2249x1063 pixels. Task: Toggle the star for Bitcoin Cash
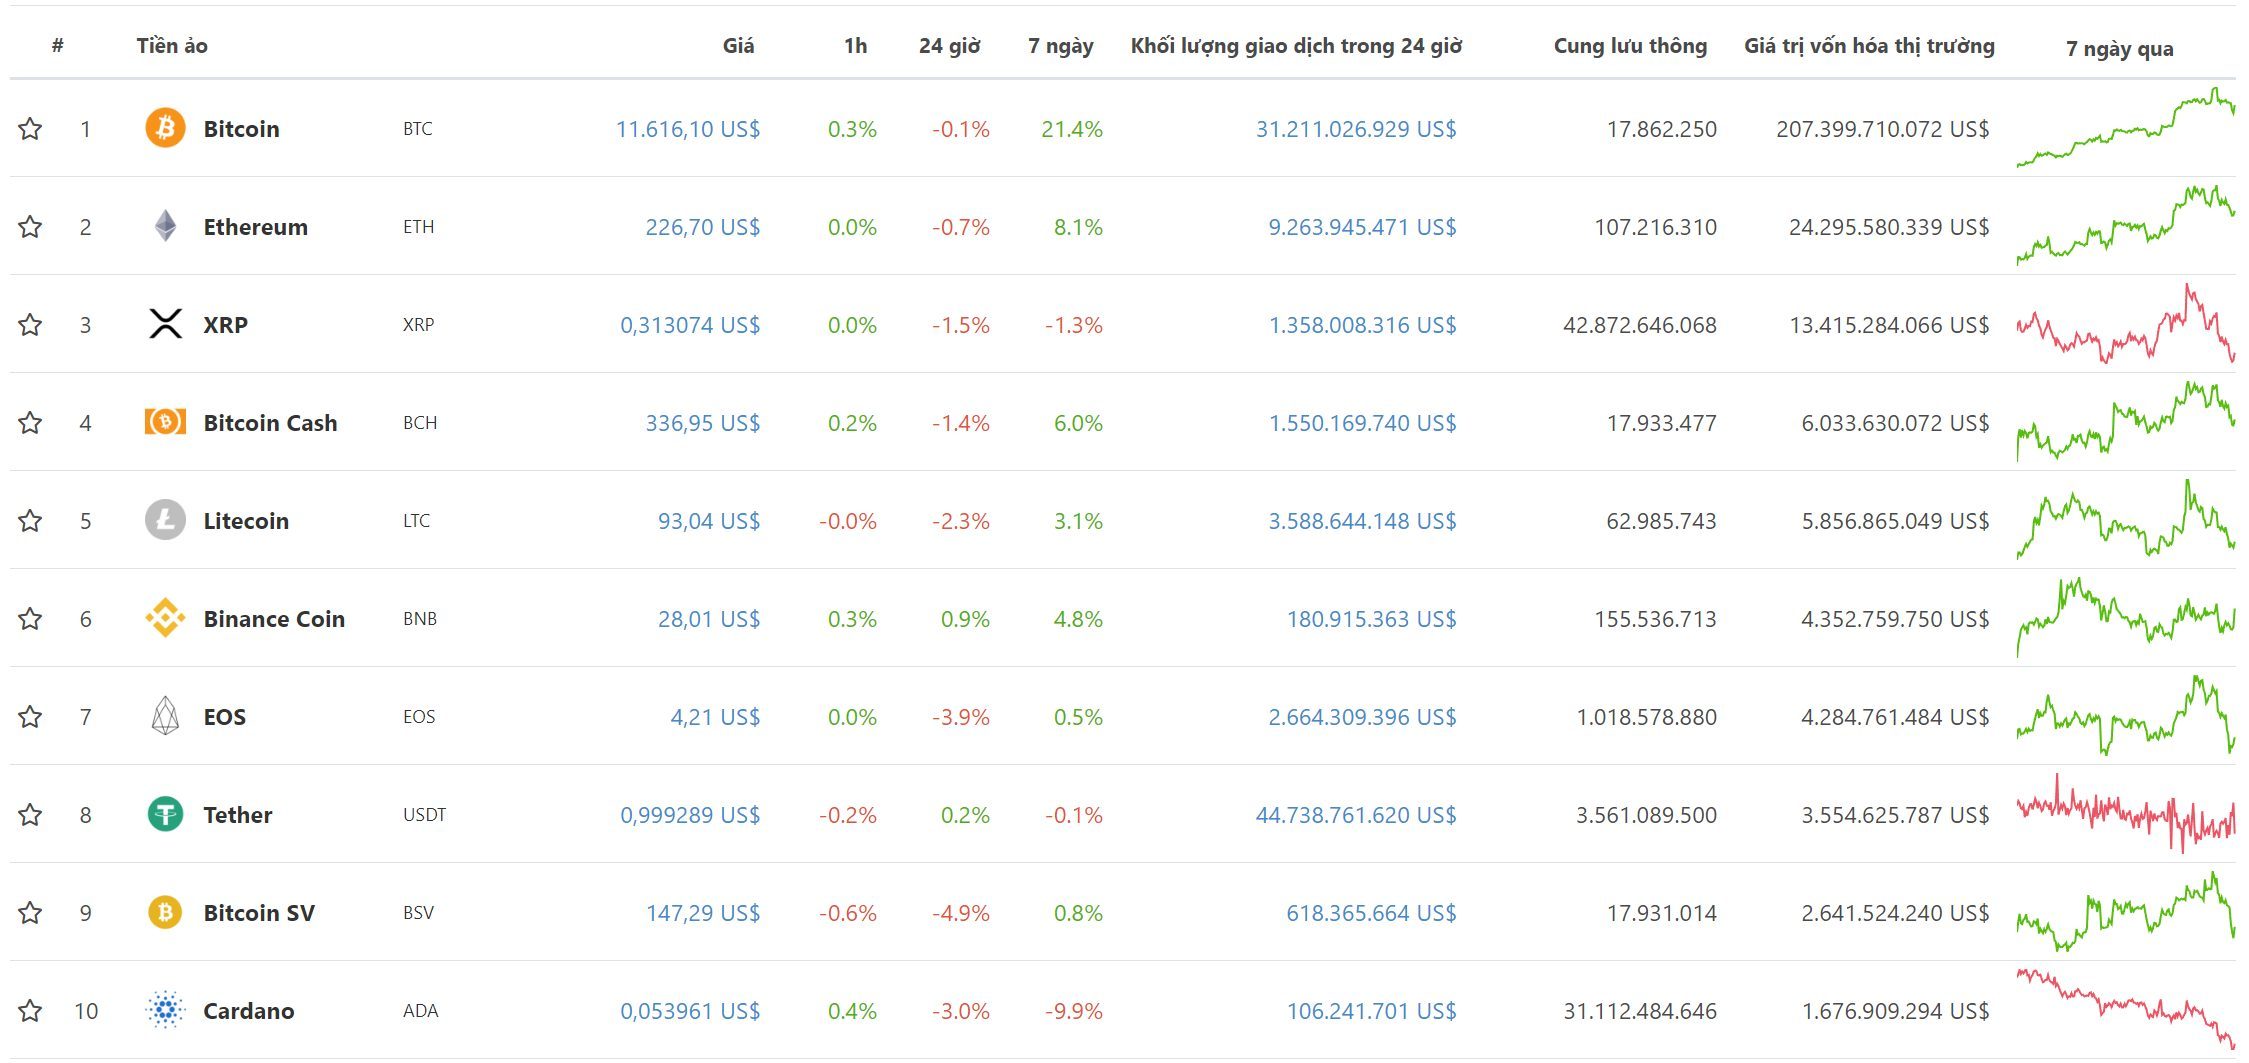[30, 422]
